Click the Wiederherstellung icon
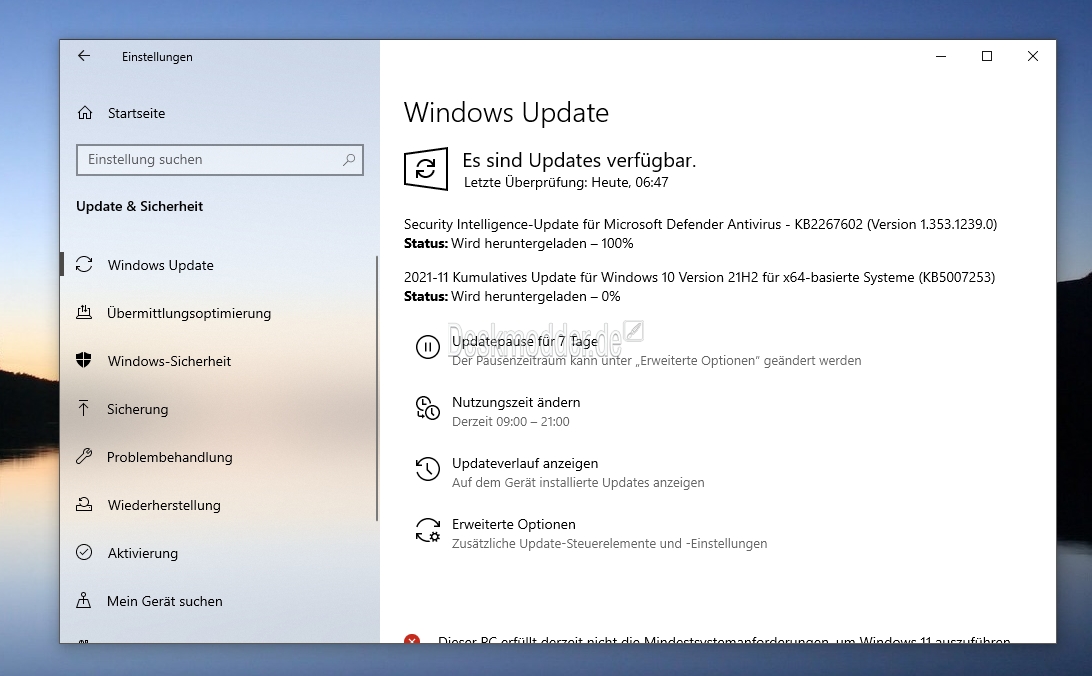Viewport: 1092px width, 676px height. coord(84,504)
